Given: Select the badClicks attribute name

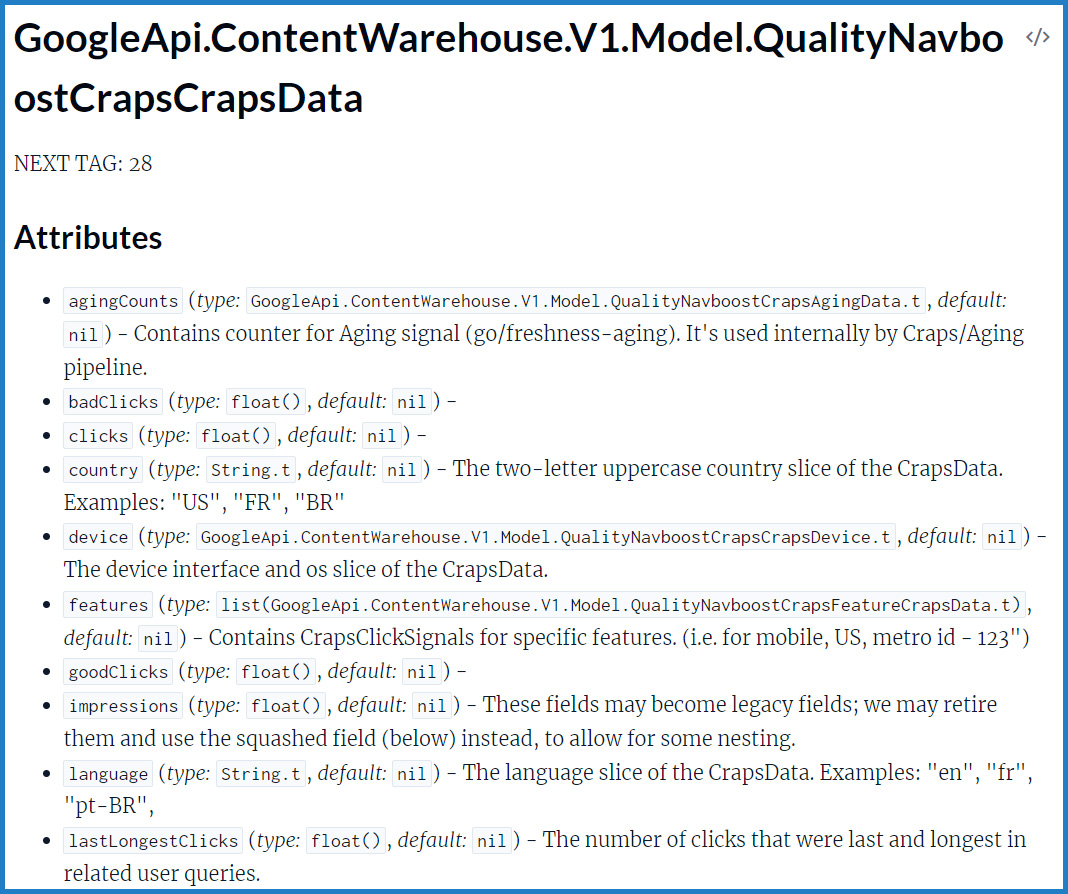Looking at the screenshot, I should coord(113,402).
